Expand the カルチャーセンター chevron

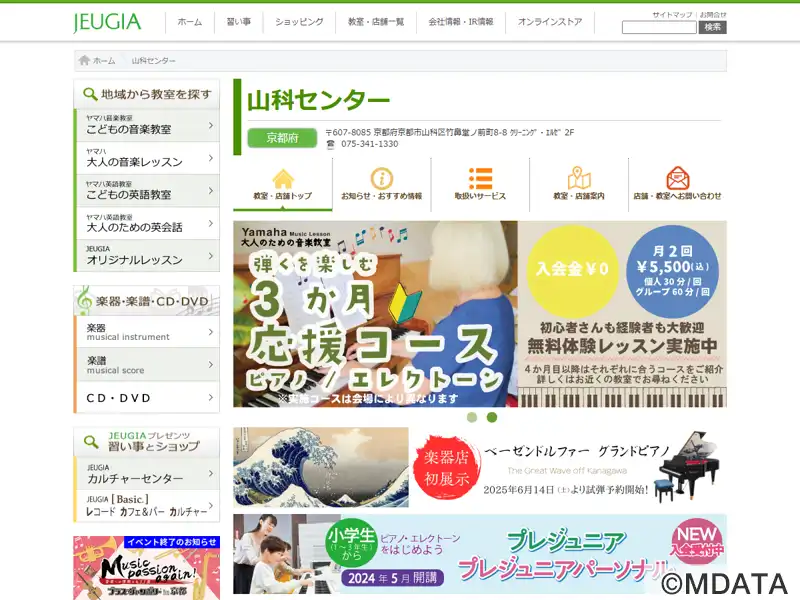(x=211, y=473)
